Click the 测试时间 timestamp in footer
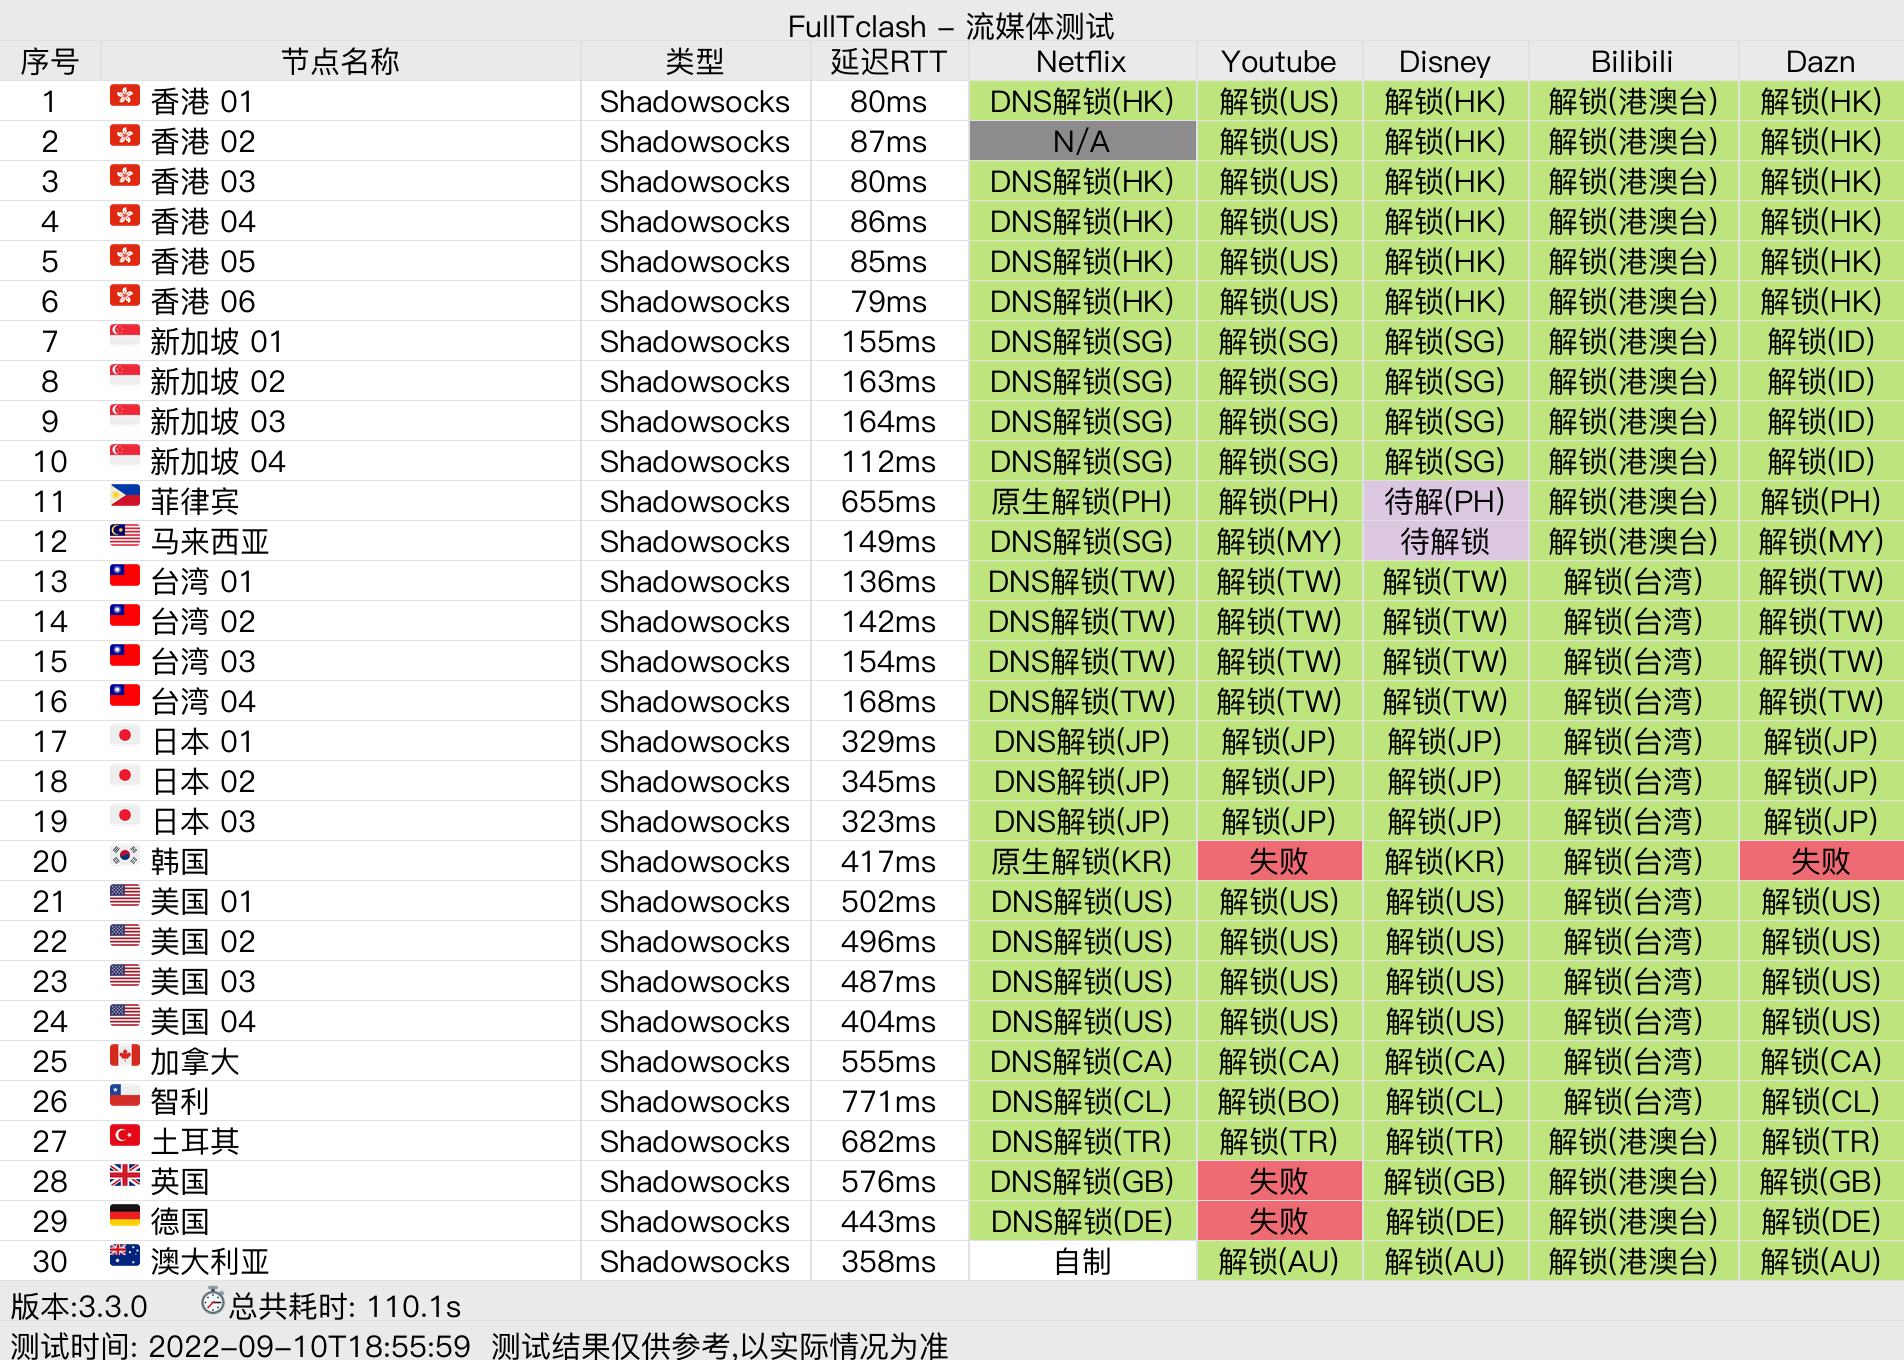Image resolution: width=1904 pixels, height=1360 pixels. [x=240, y=1345]
